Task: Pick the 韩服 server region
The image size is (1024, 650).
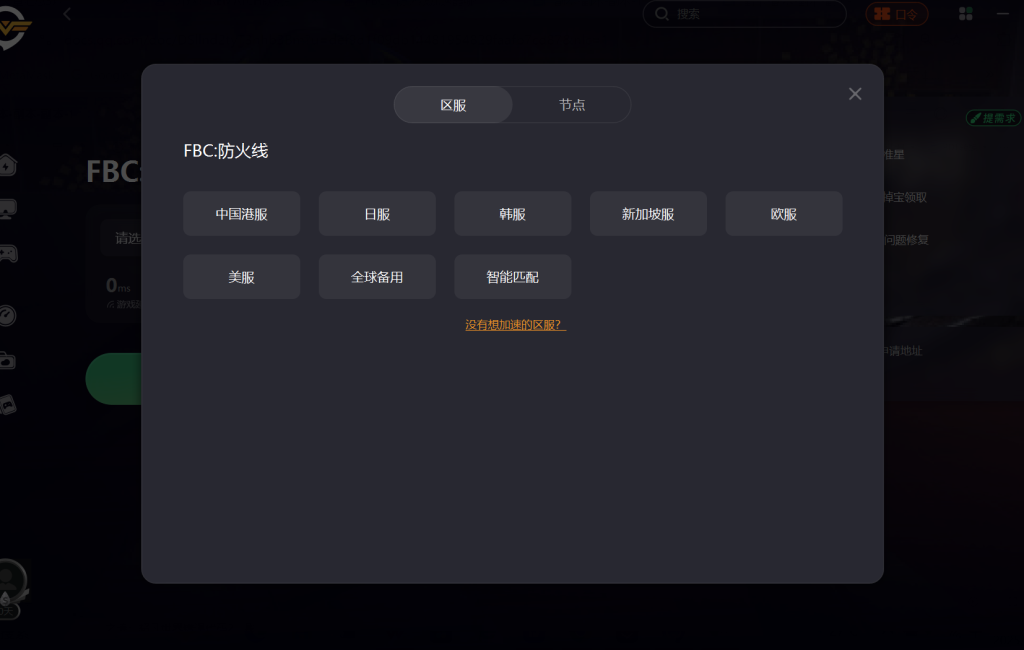Action: [x=513, y=214]
